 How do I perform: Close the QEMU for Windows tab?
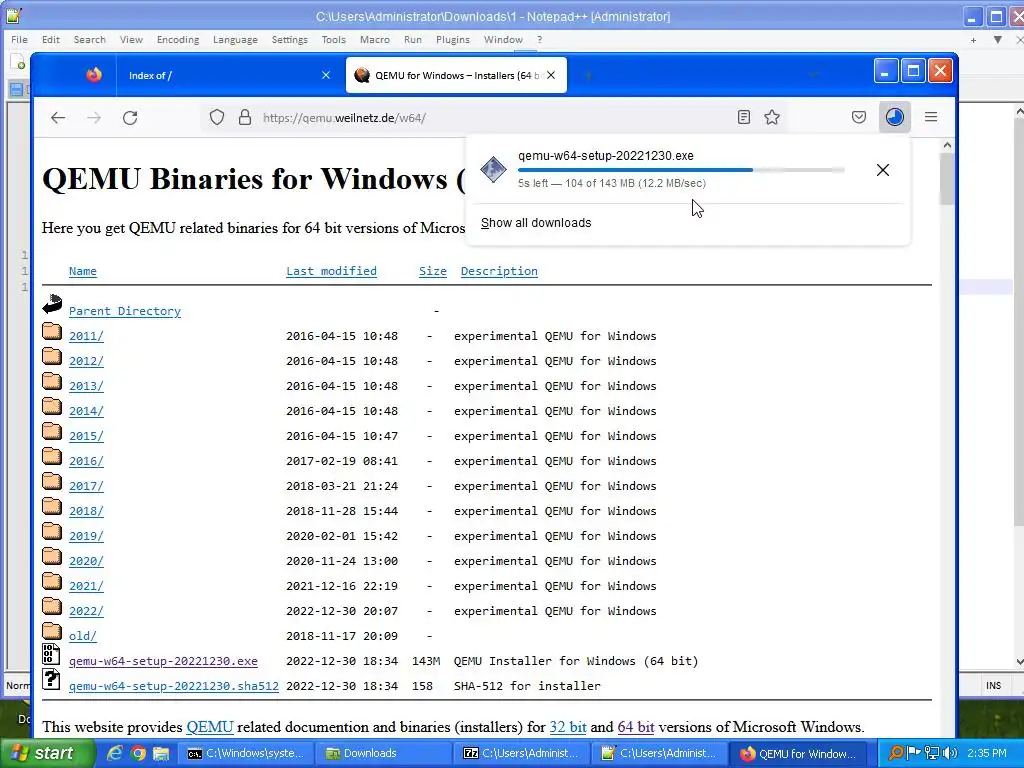point(551,75)
